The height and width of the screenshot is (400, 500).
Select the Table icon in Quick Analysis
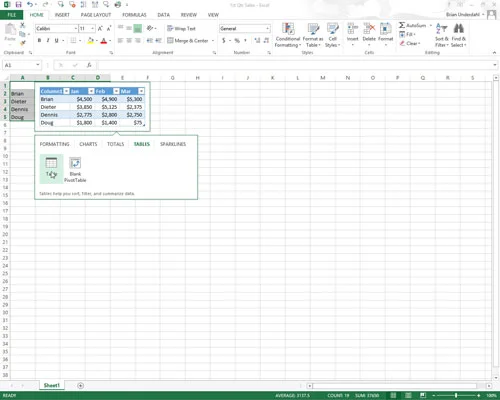pyautogui.click(x=51, y=163)
